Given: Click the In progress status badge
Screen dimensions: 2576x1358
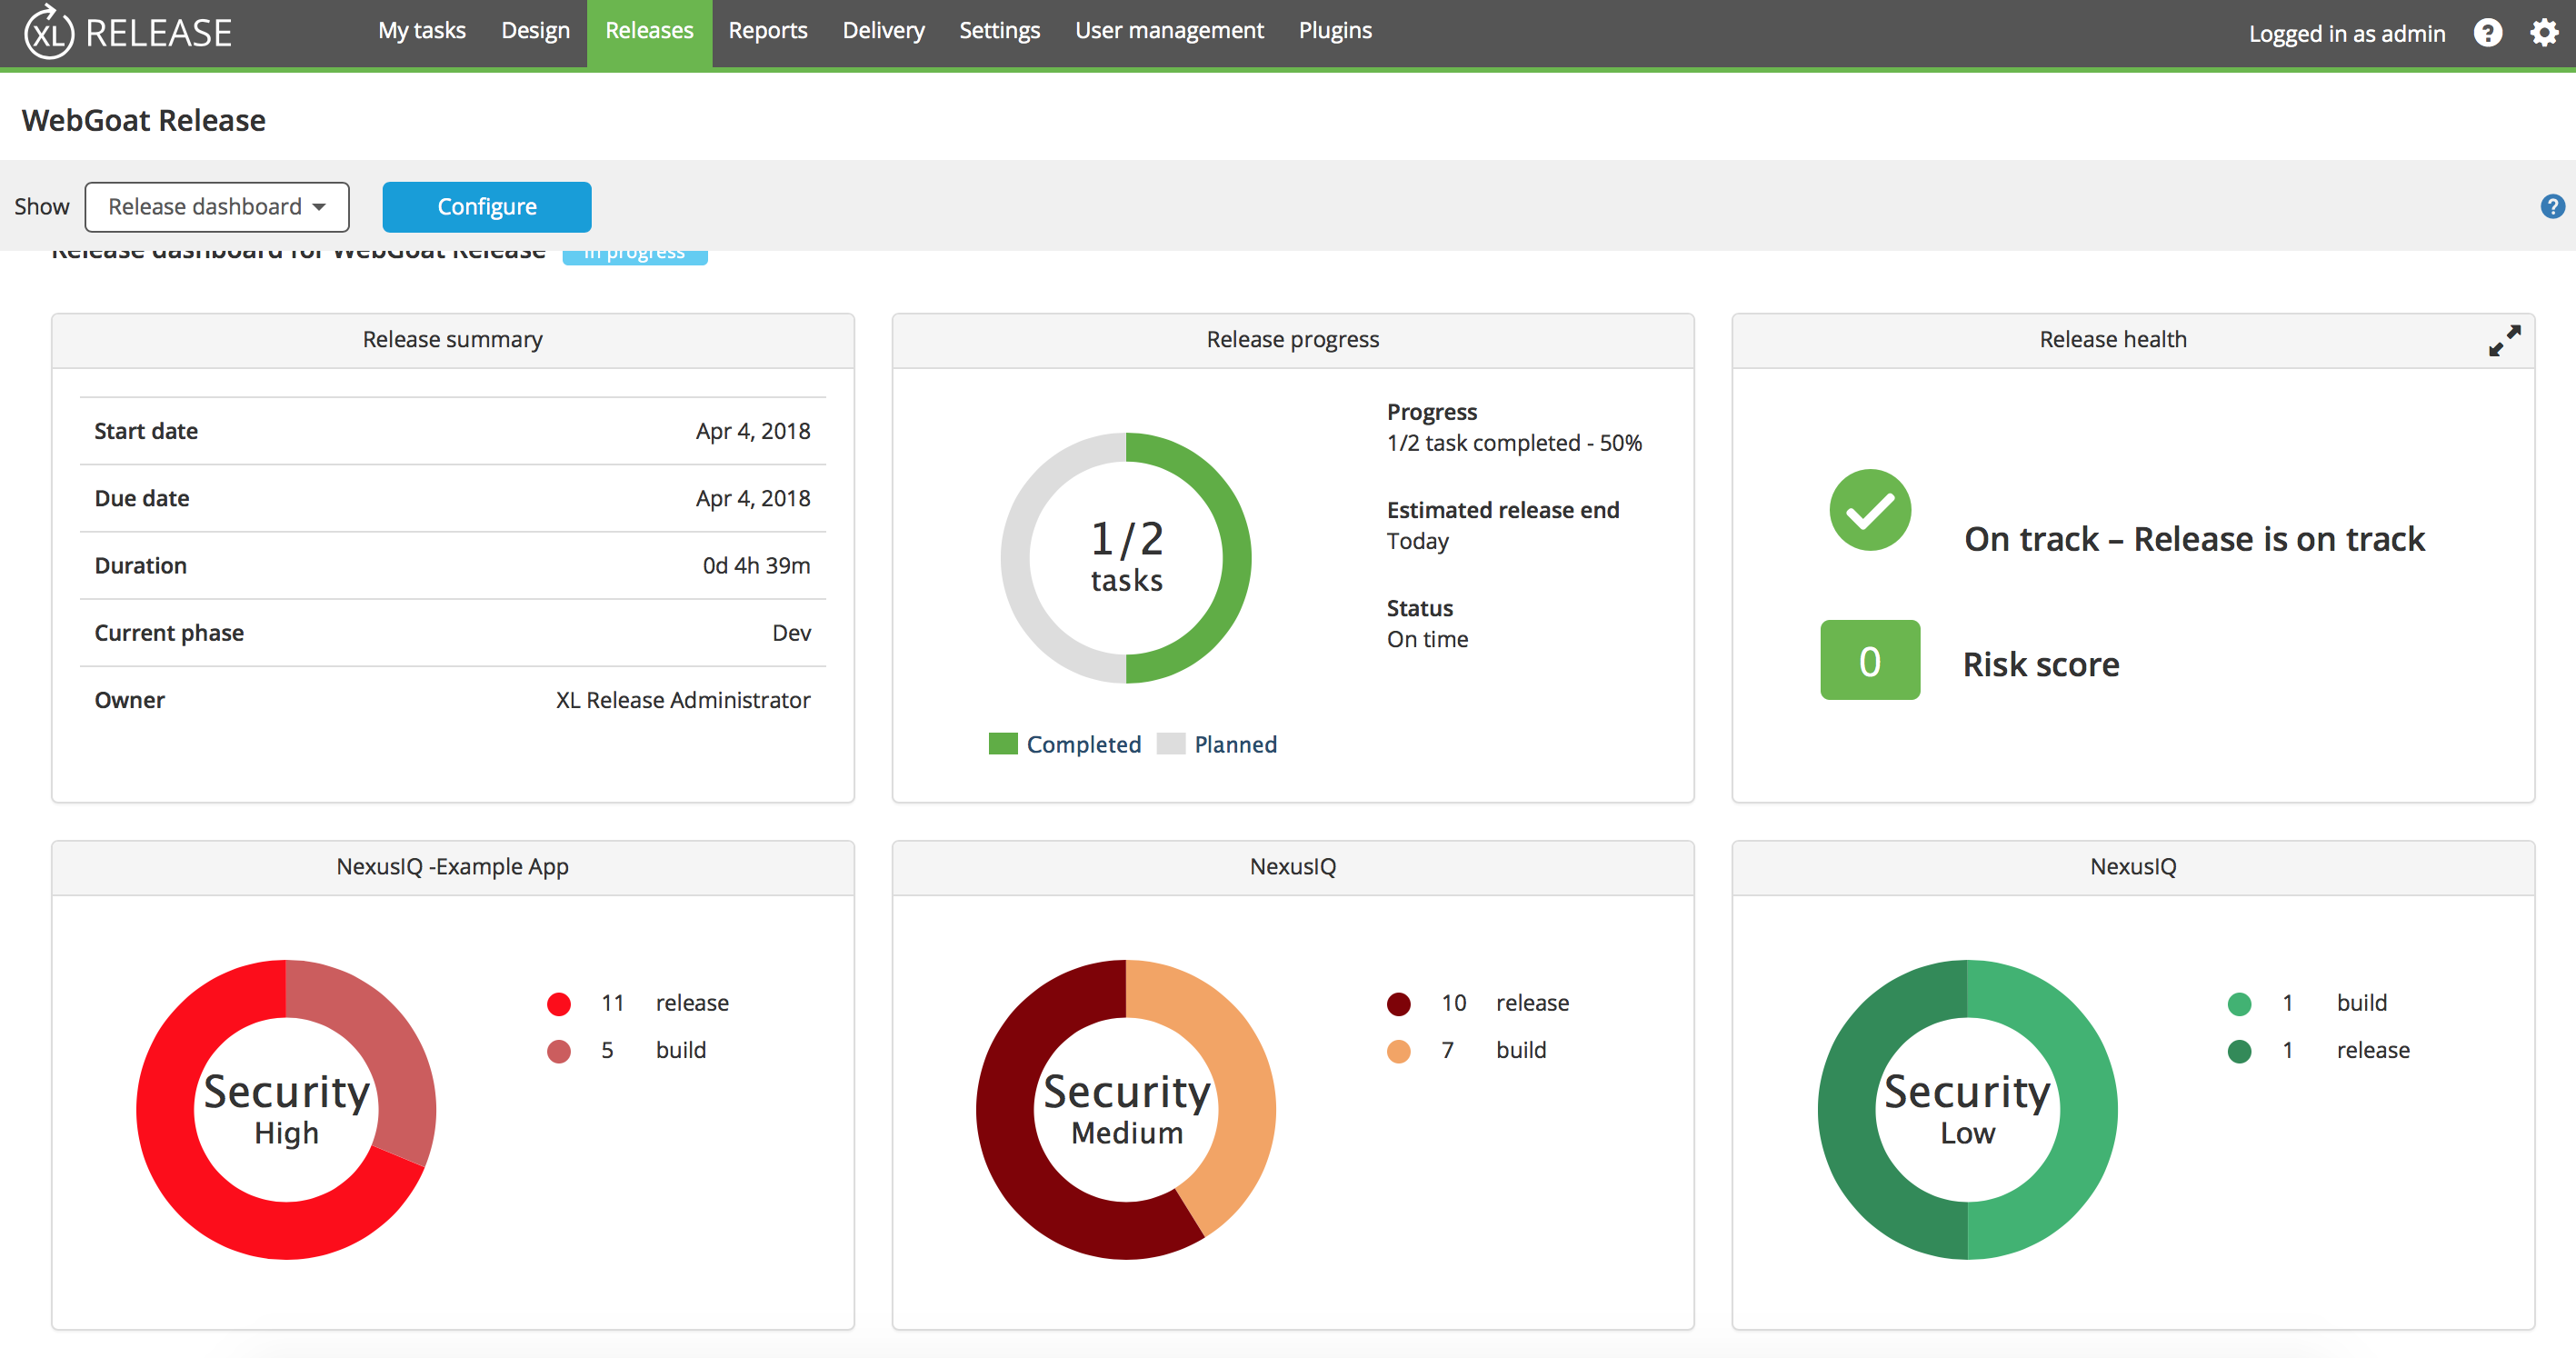Looking at the screenshot, I should [x=634, y=255].
